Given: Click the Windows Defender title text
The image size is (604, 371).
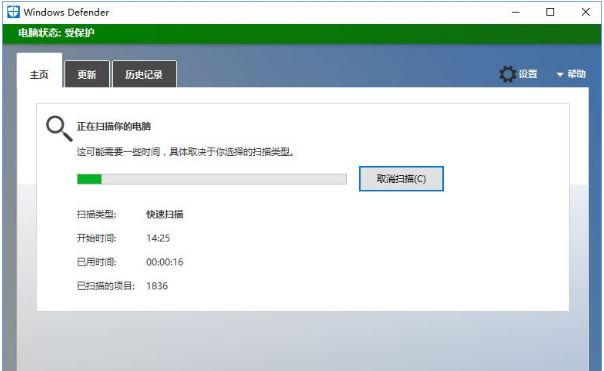Looking at the screenshot, I should tap(66, 12).
